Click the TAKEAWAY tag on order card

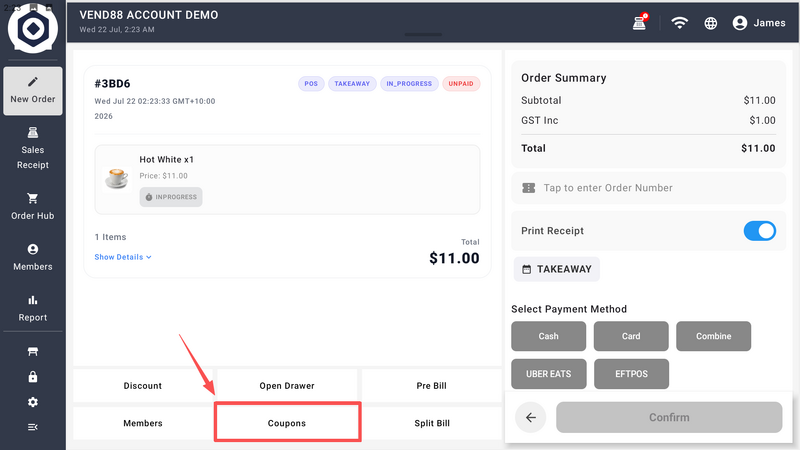[352, 84]
